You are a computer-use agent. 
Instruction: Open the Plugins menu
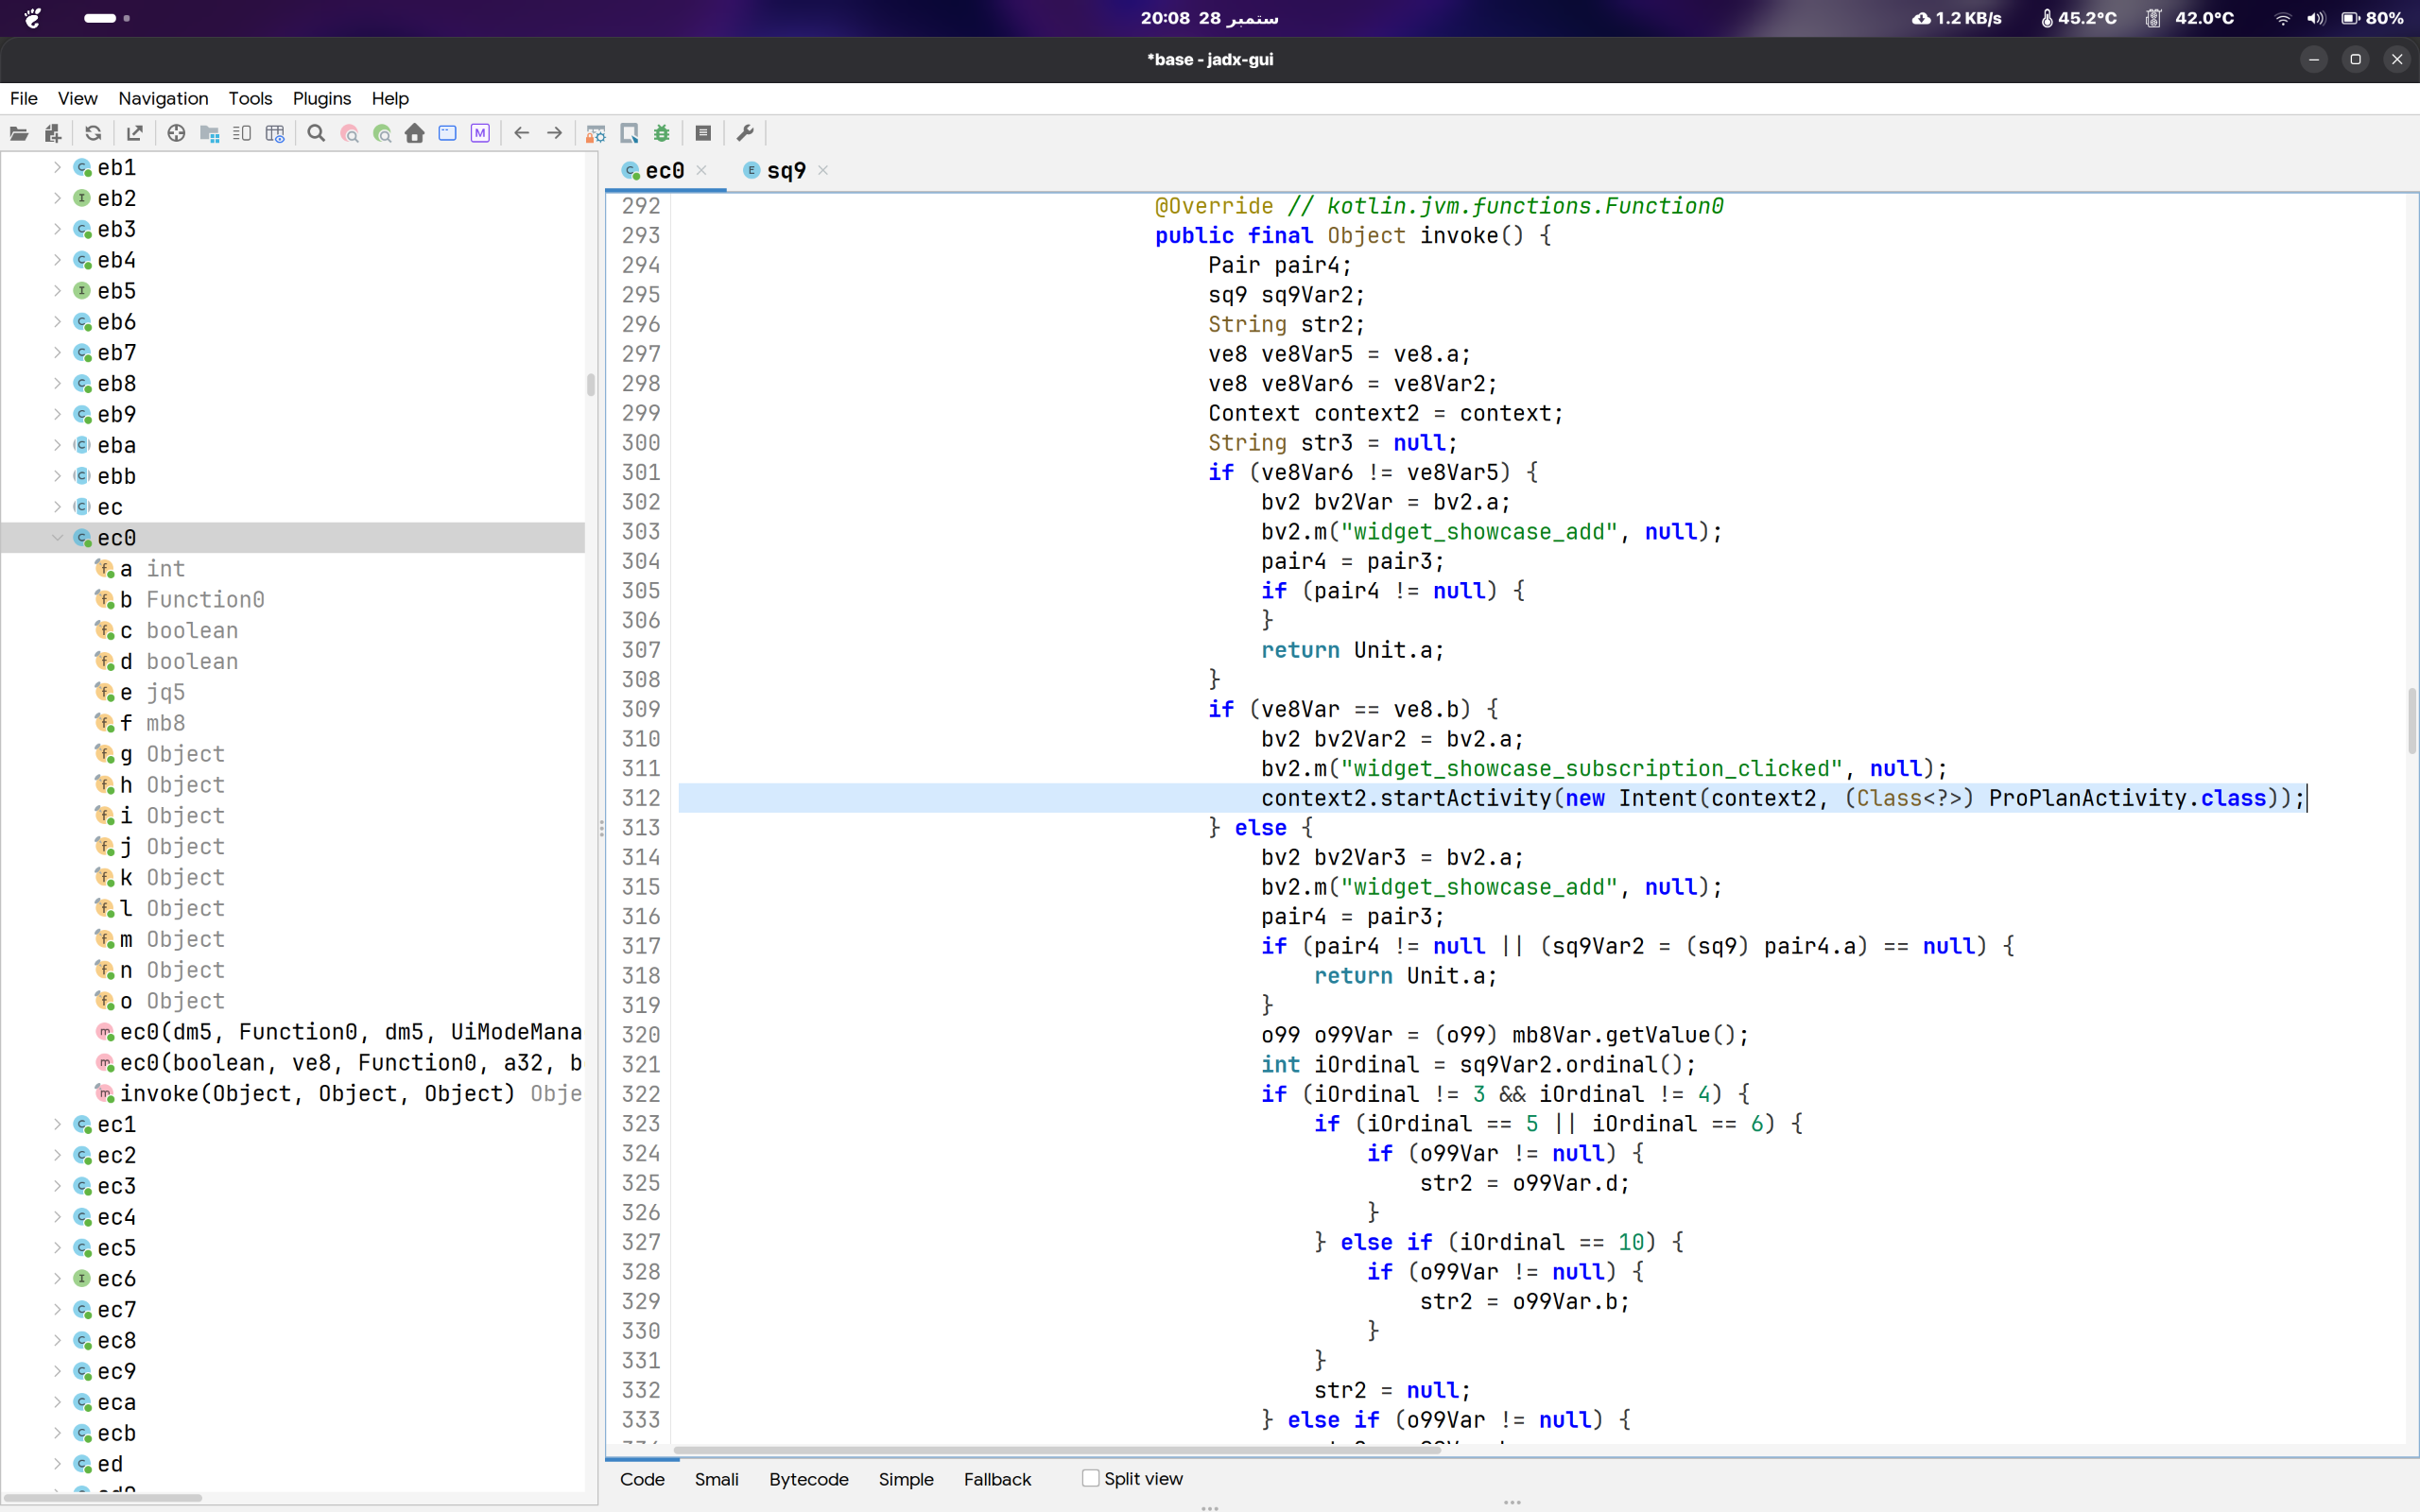click(321, 98)
